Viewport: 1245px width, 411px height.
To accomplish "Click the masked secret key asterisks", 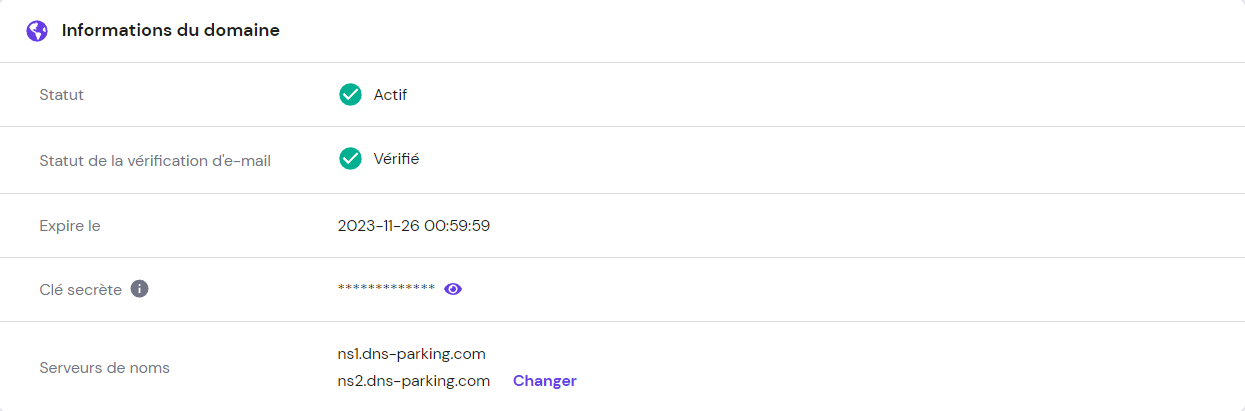I will tap(386, 289).
